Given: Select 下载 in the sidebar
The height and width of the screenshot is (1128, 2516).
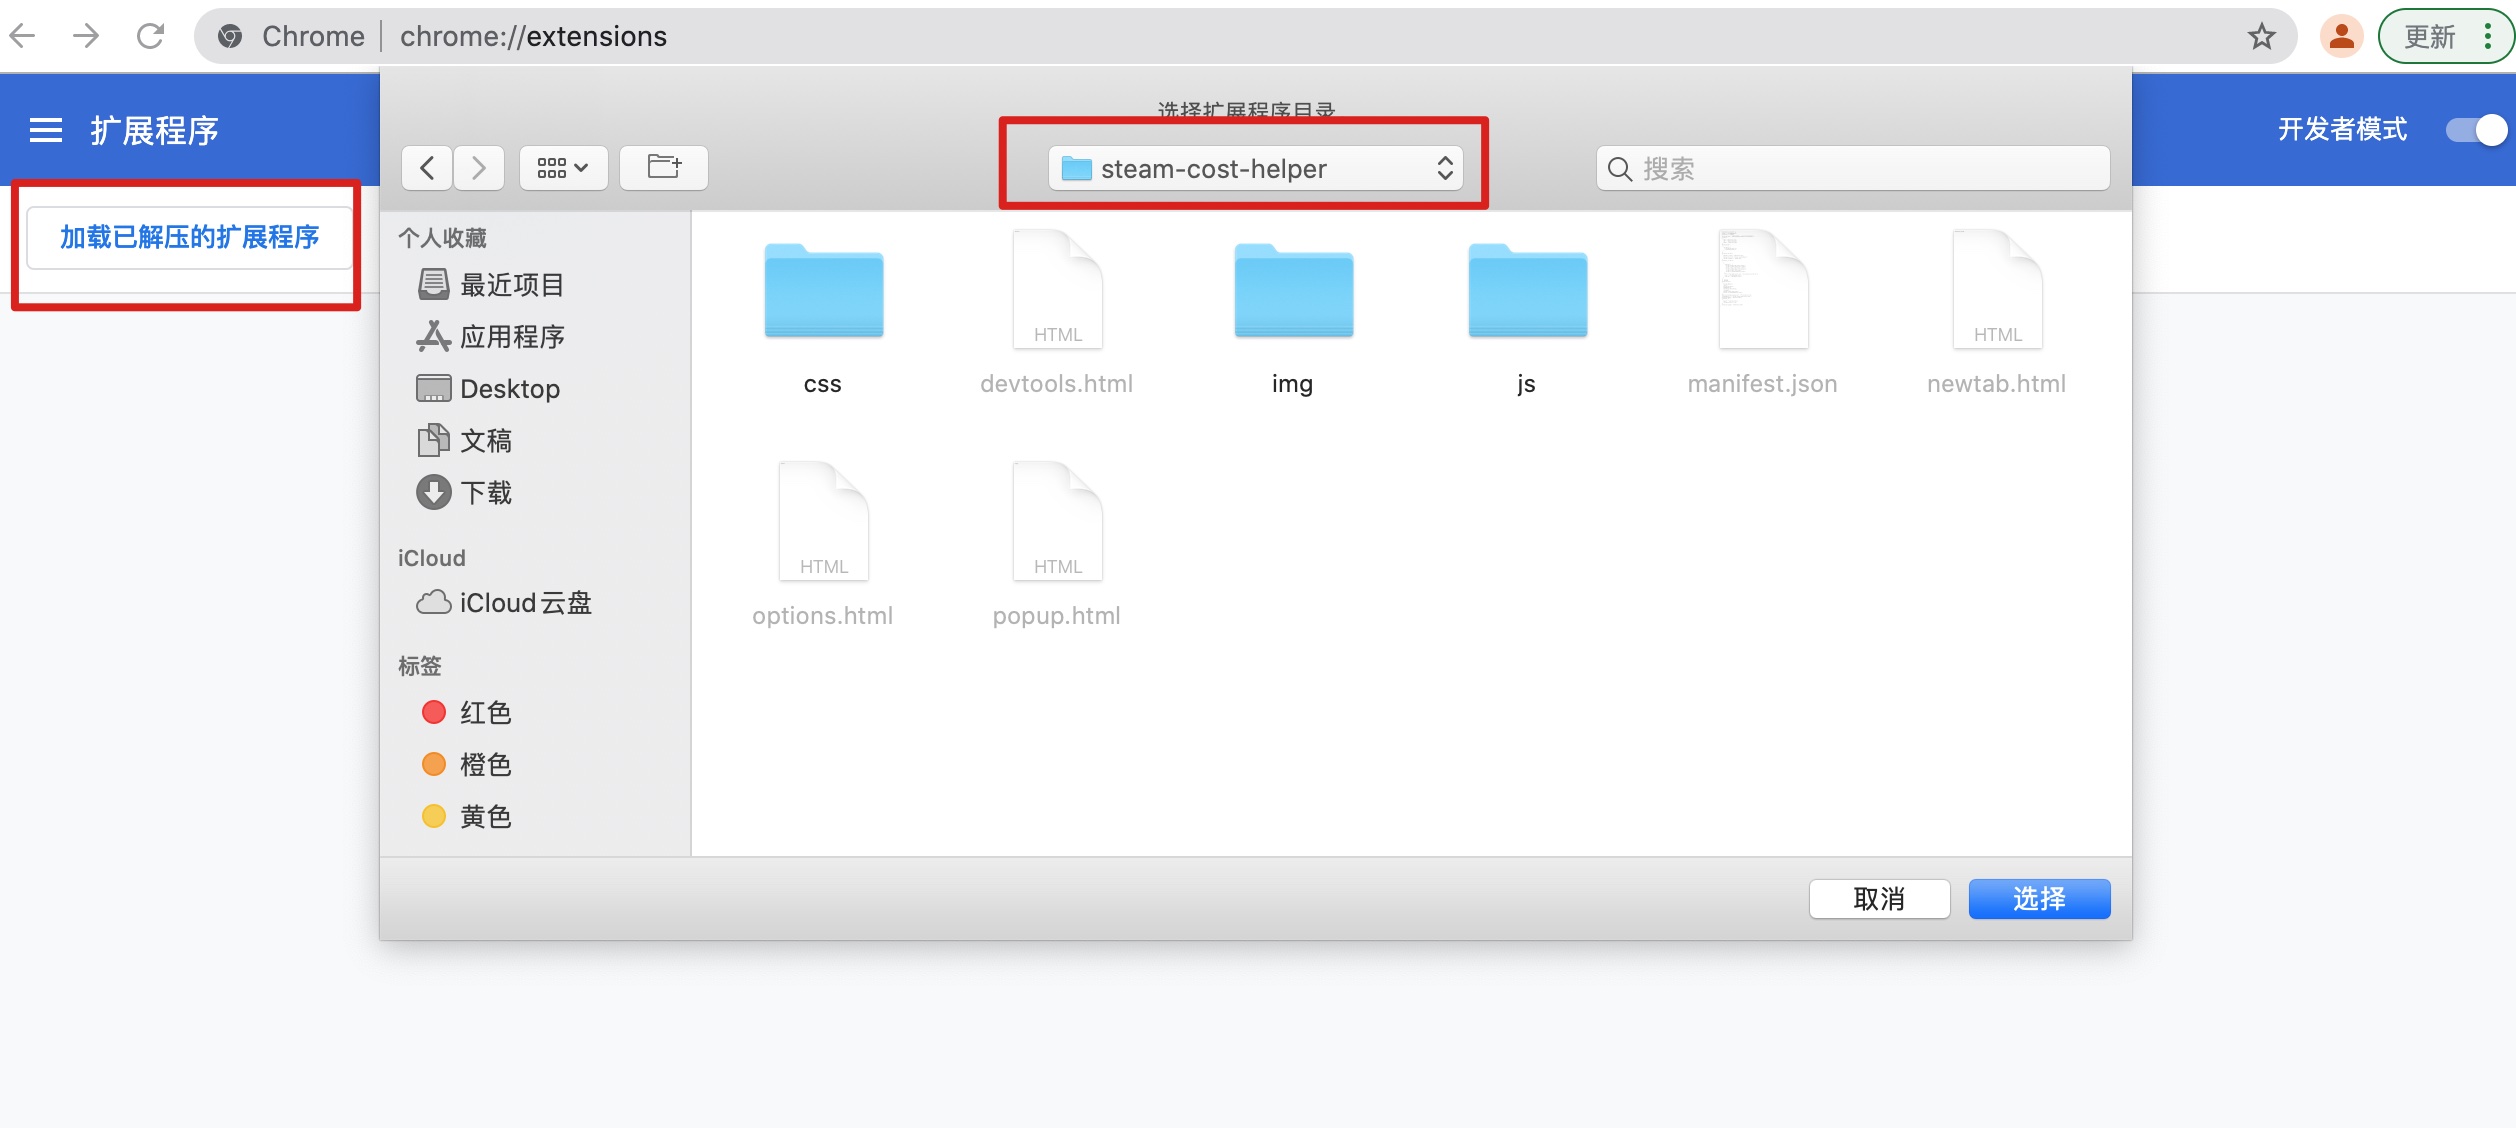Looking at the screenshot, I should click(464, 493).
